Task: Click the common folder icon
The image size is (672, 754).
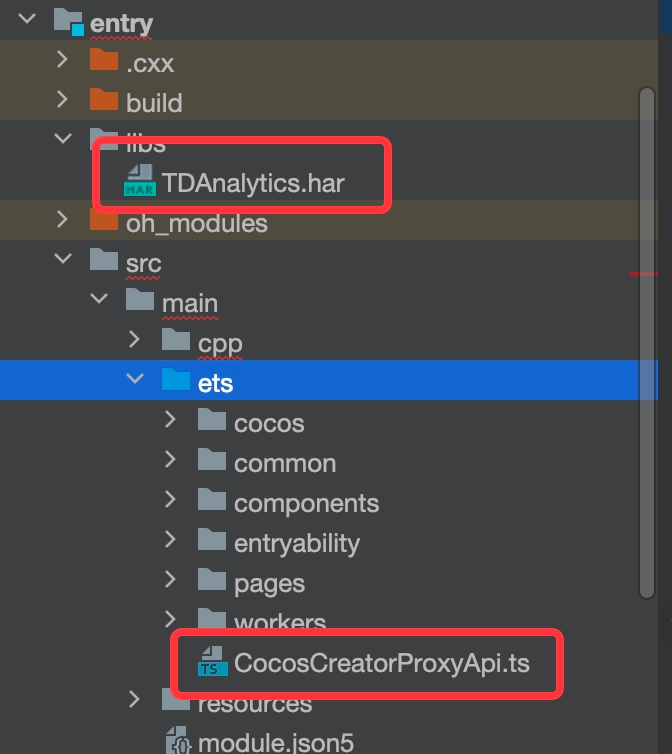Action: (x=212, y=459)
